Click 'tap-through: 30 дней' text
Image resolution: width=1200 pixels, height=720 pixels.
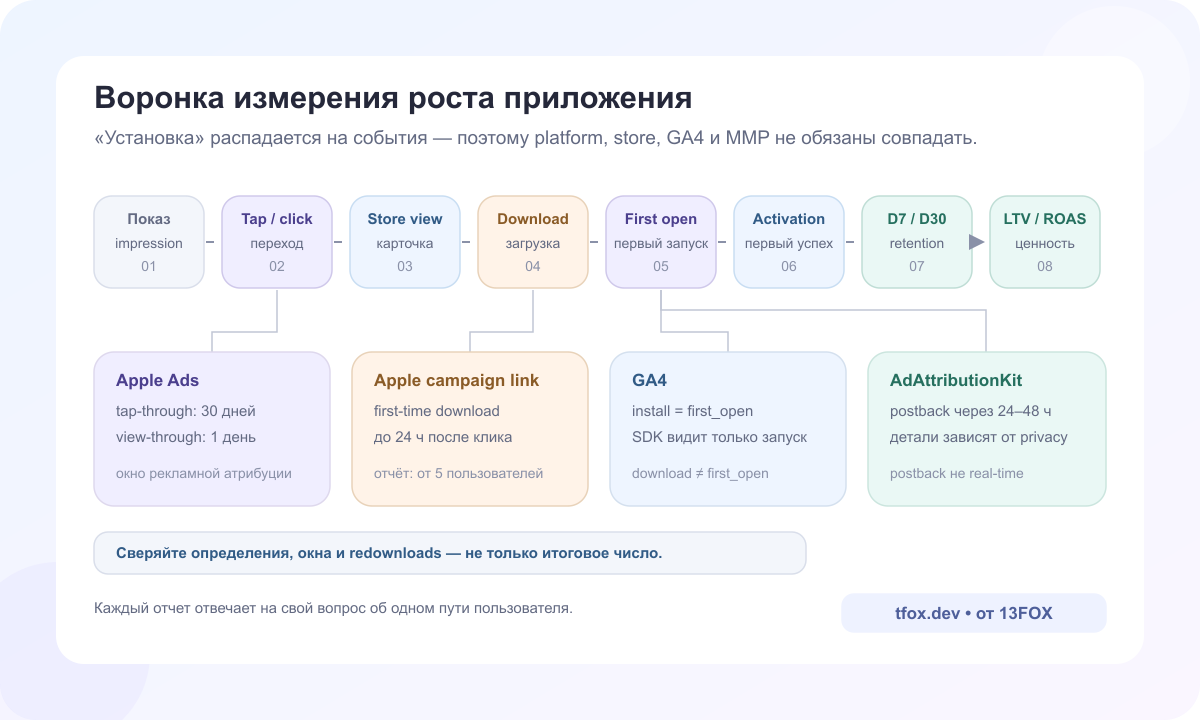[186, 411]
